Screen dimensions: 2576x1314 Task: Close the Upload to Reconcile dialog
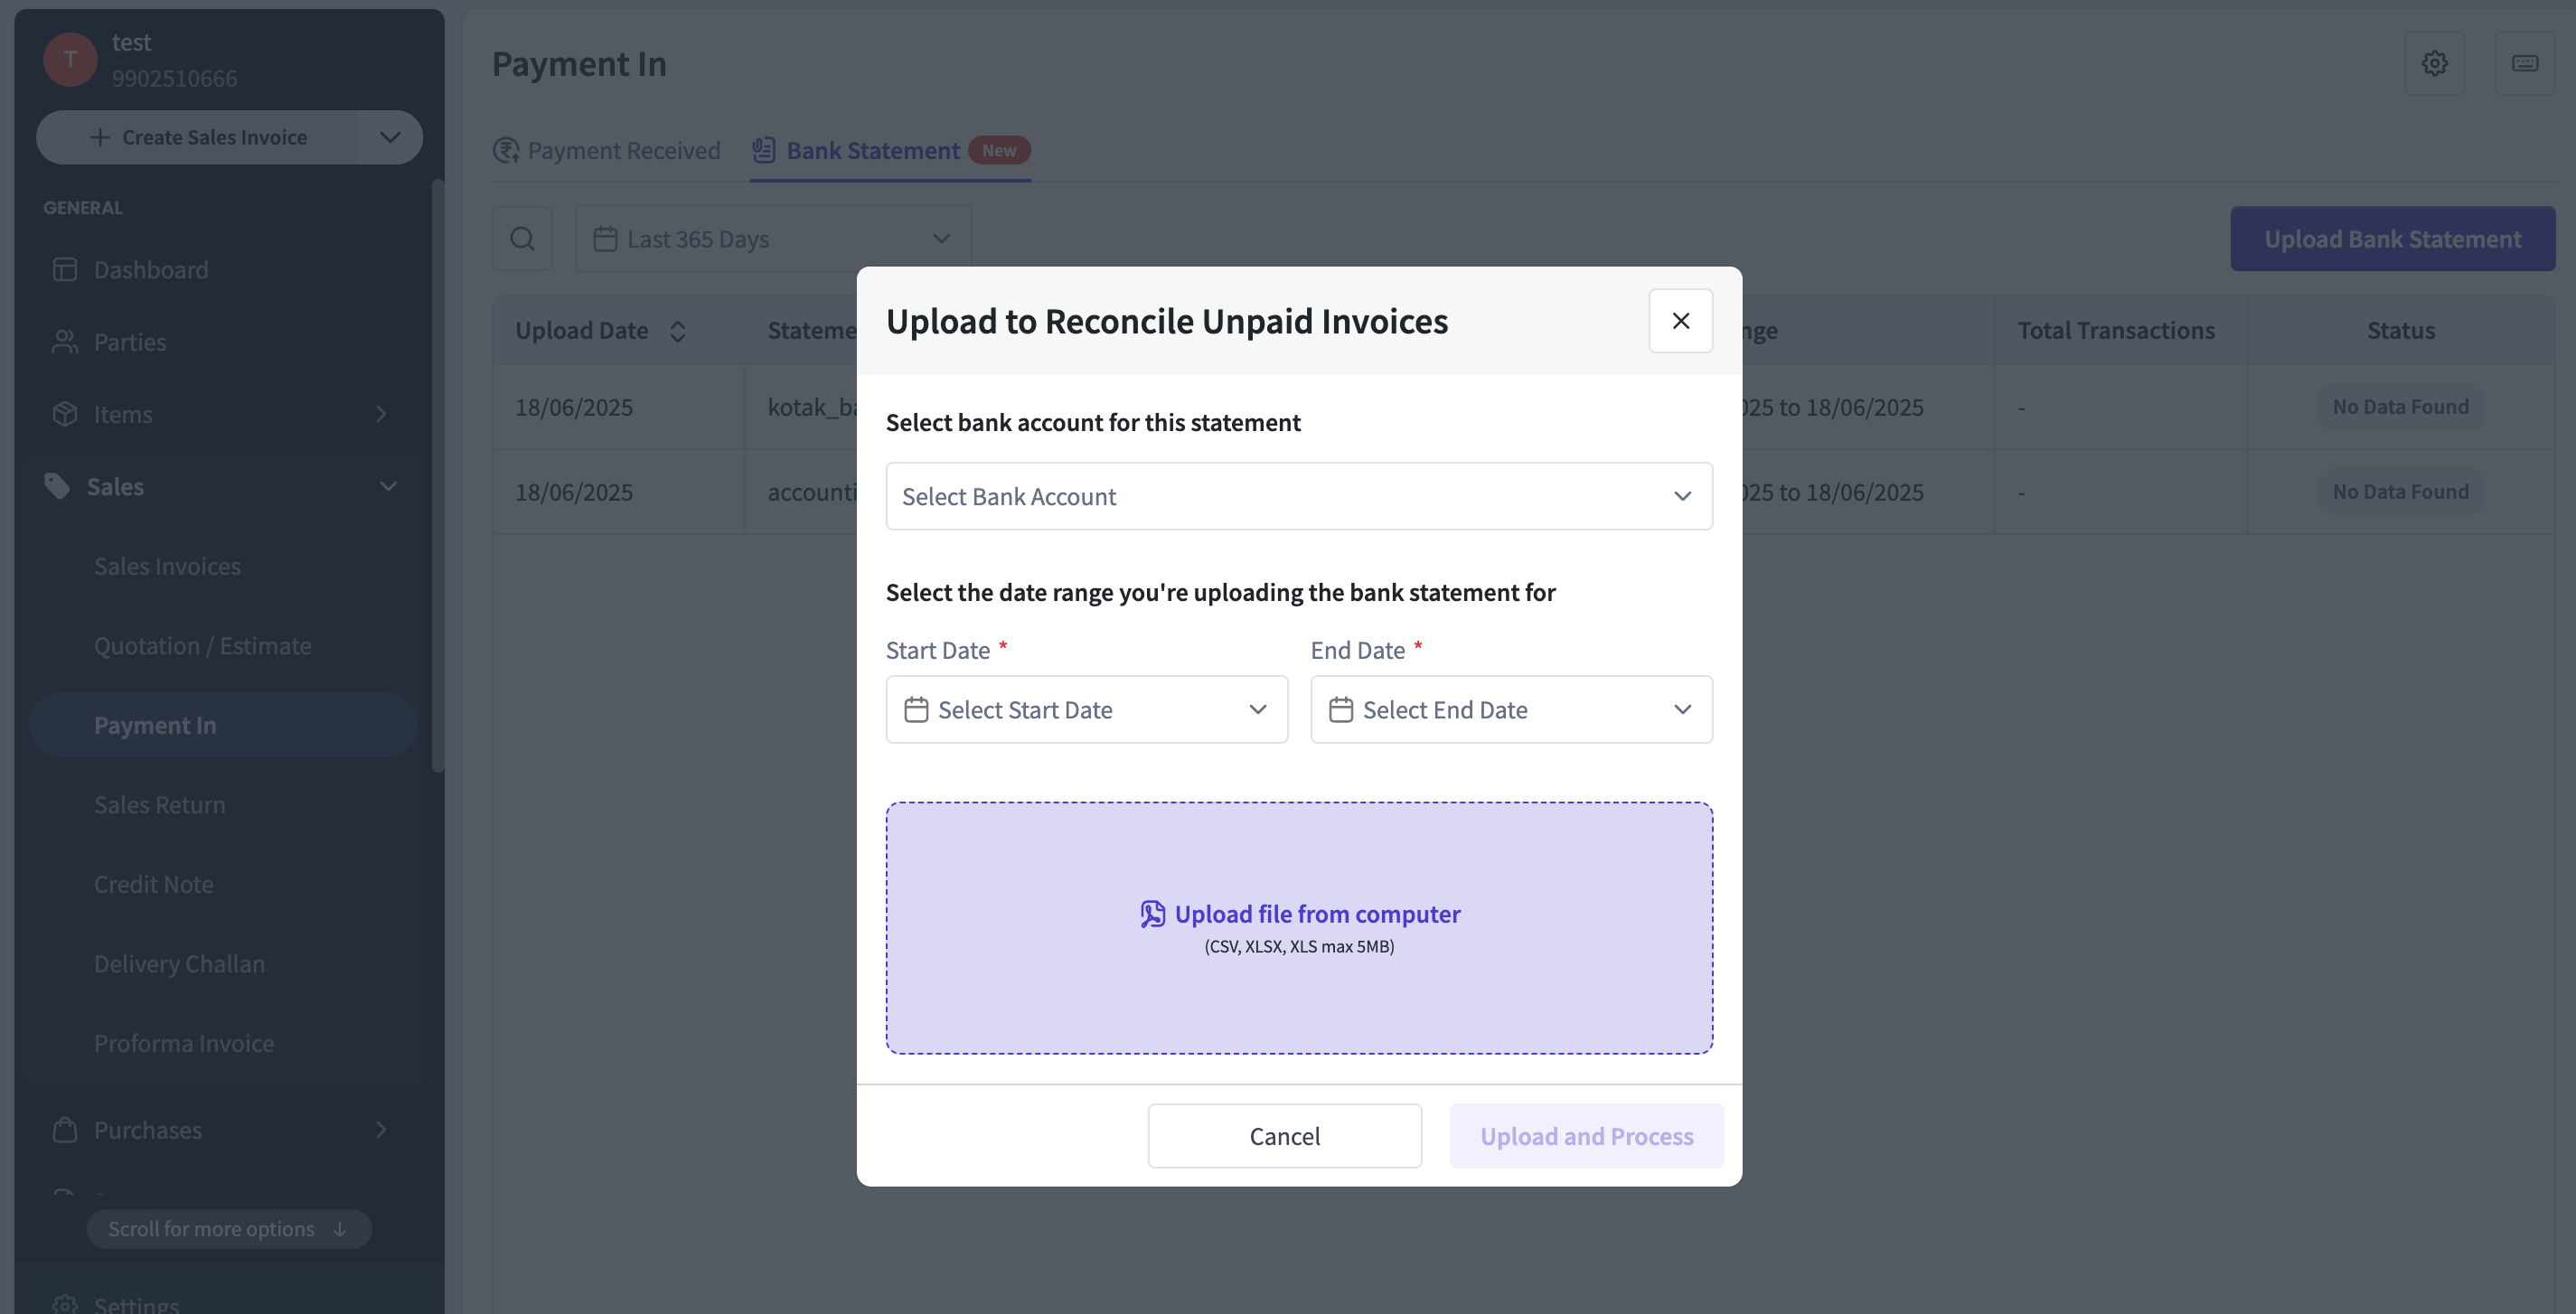tap(1680, 321)
